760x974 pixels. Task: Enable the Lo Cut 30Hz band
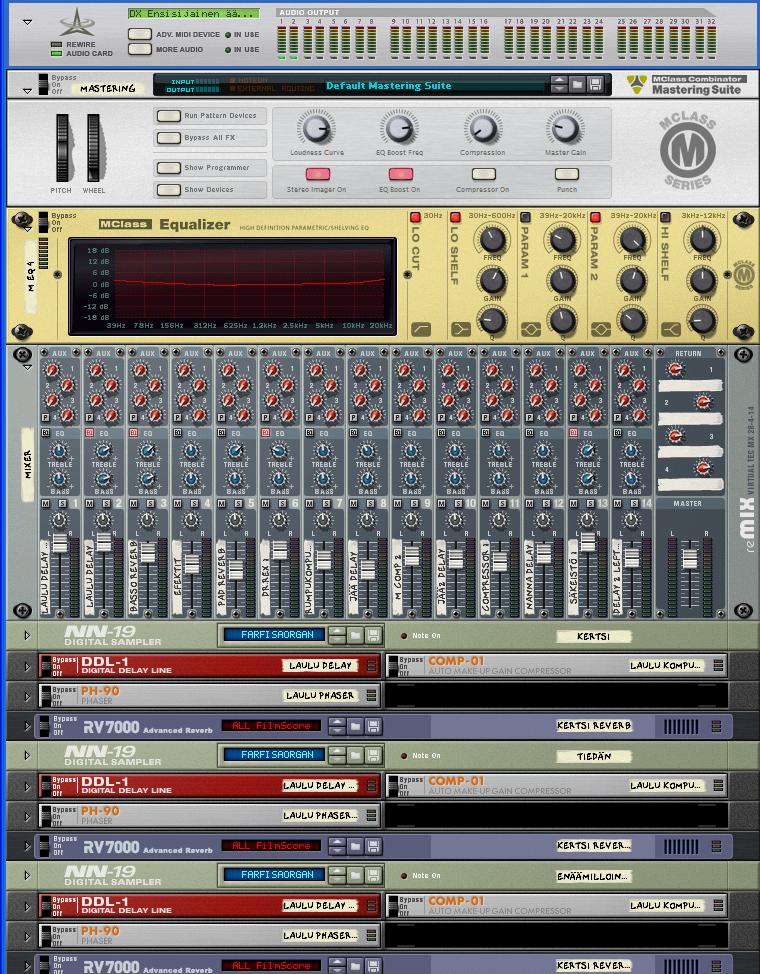tap(415, 217)
